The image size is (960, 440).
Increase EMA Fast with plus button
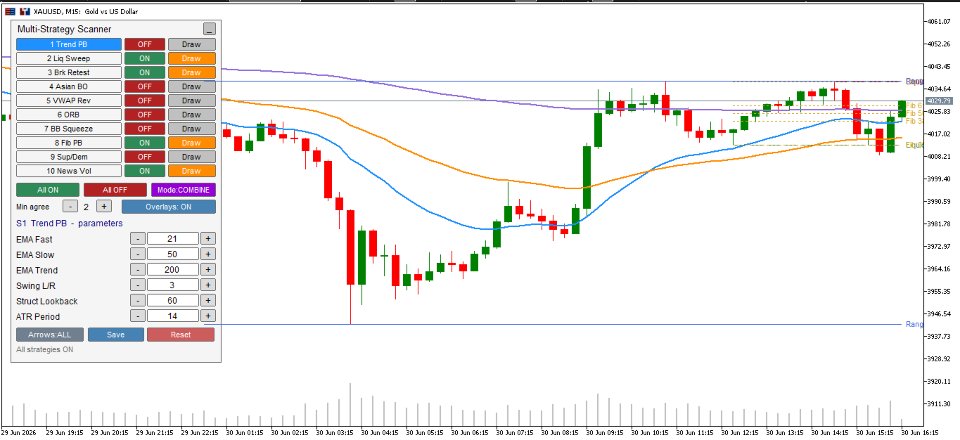[x=208, y=239]
